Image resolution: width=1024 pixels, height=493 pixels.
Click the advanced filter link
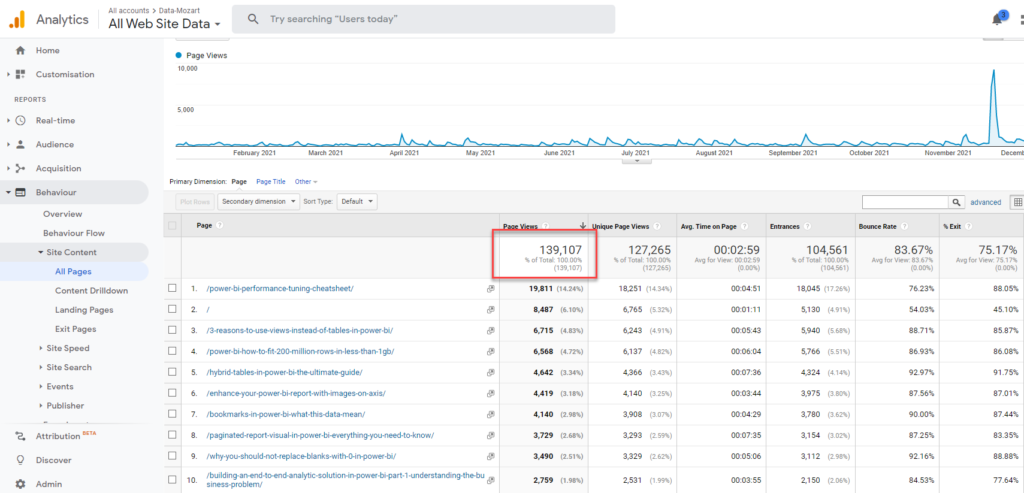(x=985, y=202)
